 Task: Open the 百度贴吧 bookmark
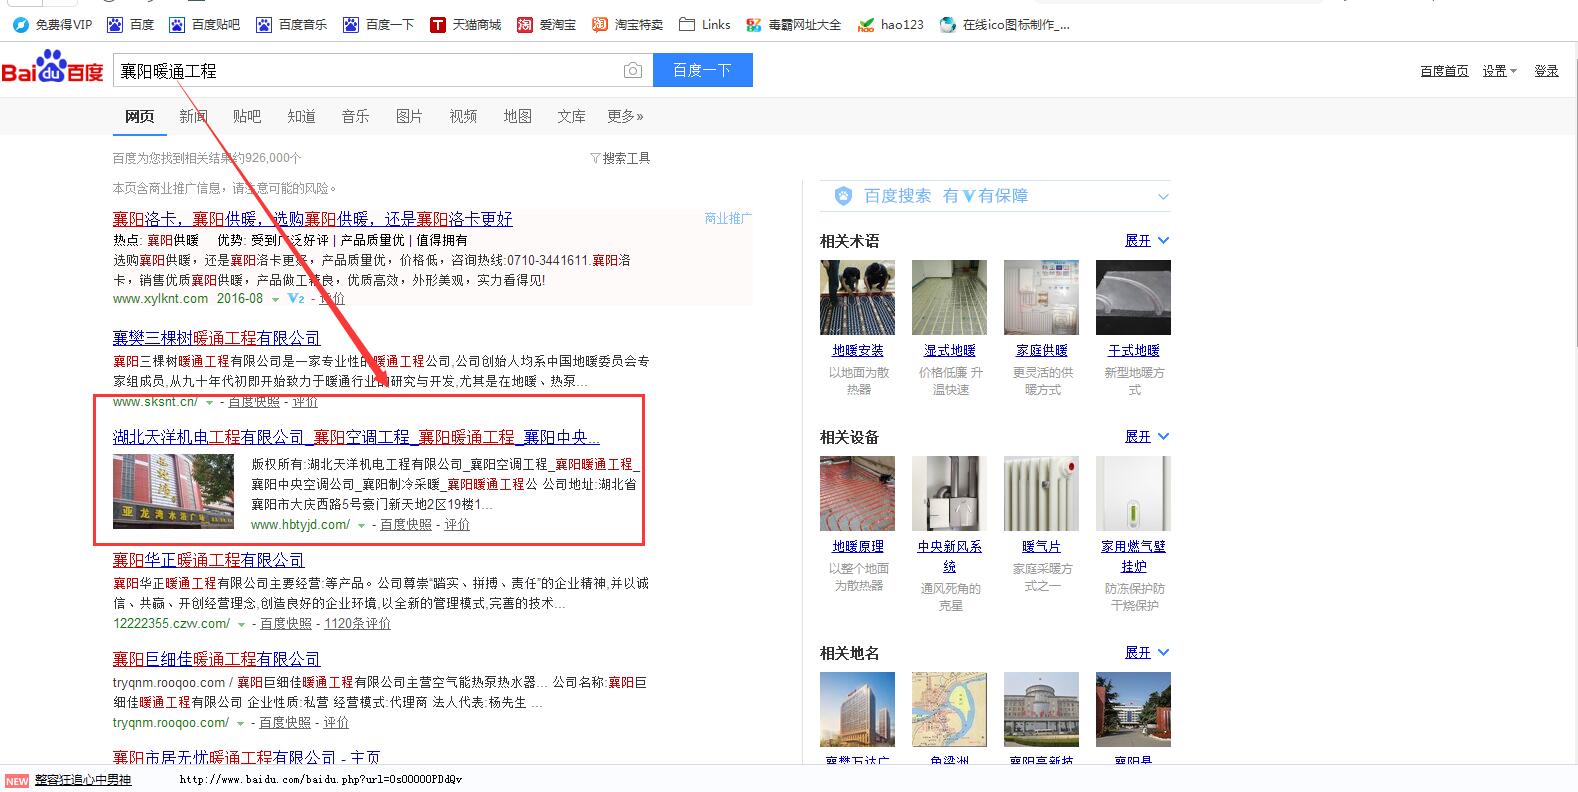pos(205,24)
